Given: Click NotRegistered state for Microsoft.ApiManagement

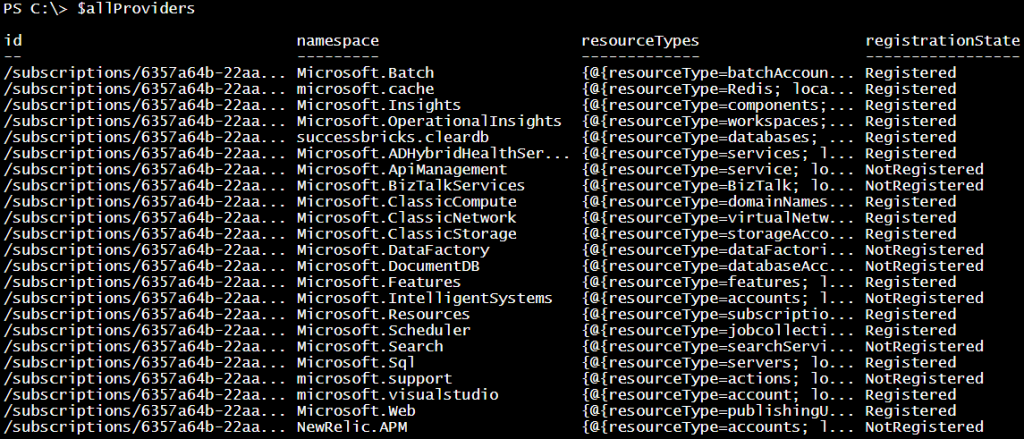Looking at the screenshot, I should click(x=924, y=169).
